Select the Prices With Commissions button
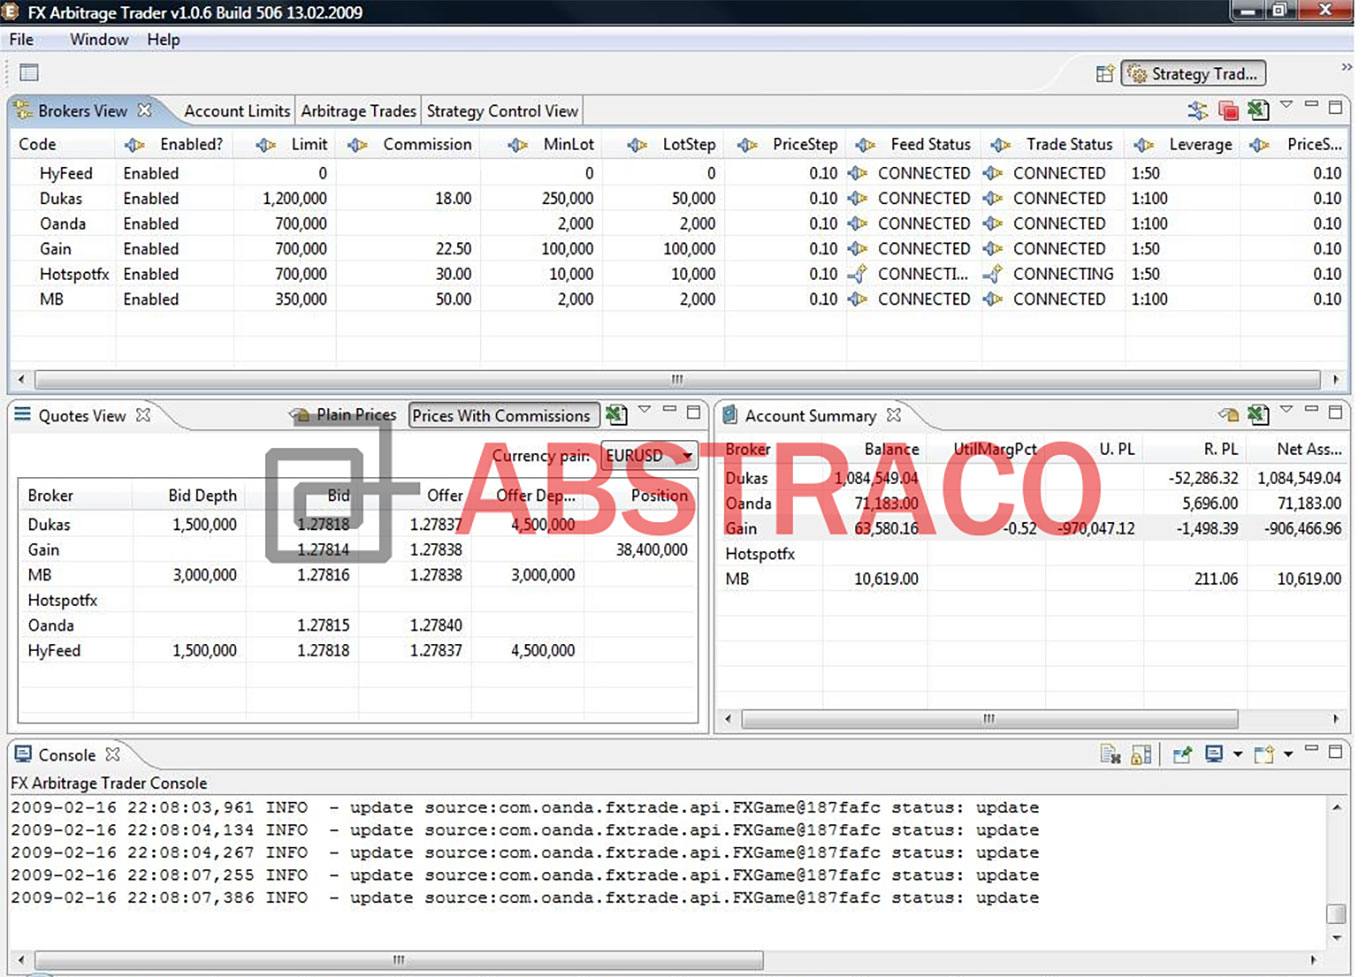This screenshot has height=977, width=1366. coord(502,414)
